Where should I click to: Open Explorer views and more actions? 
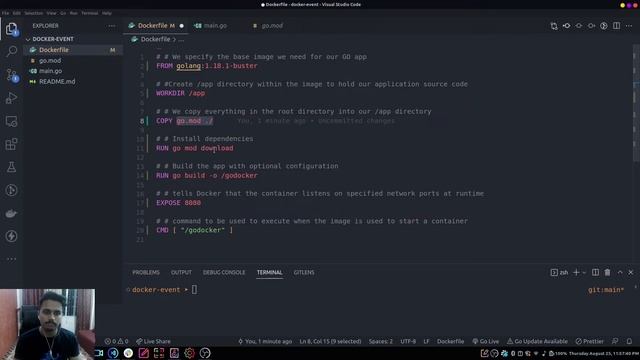pyautogui.click(x=111, y=26)
